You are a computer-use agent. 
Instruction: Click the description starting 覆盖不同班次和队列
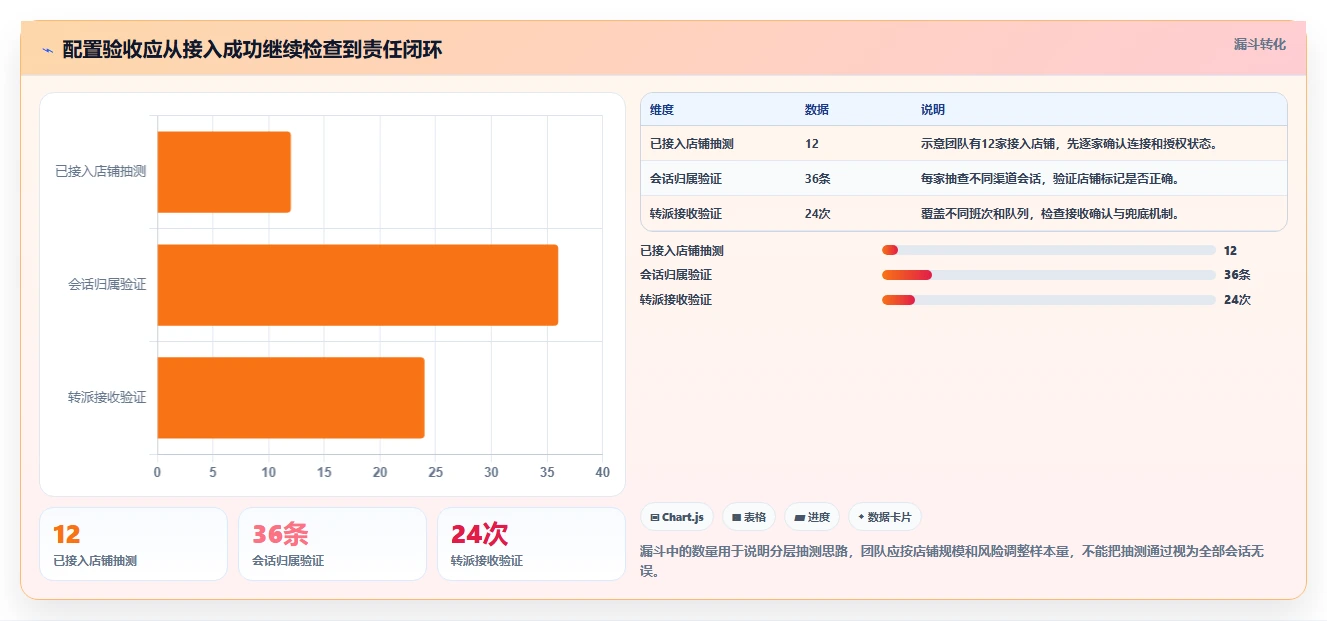point(1051,214)
